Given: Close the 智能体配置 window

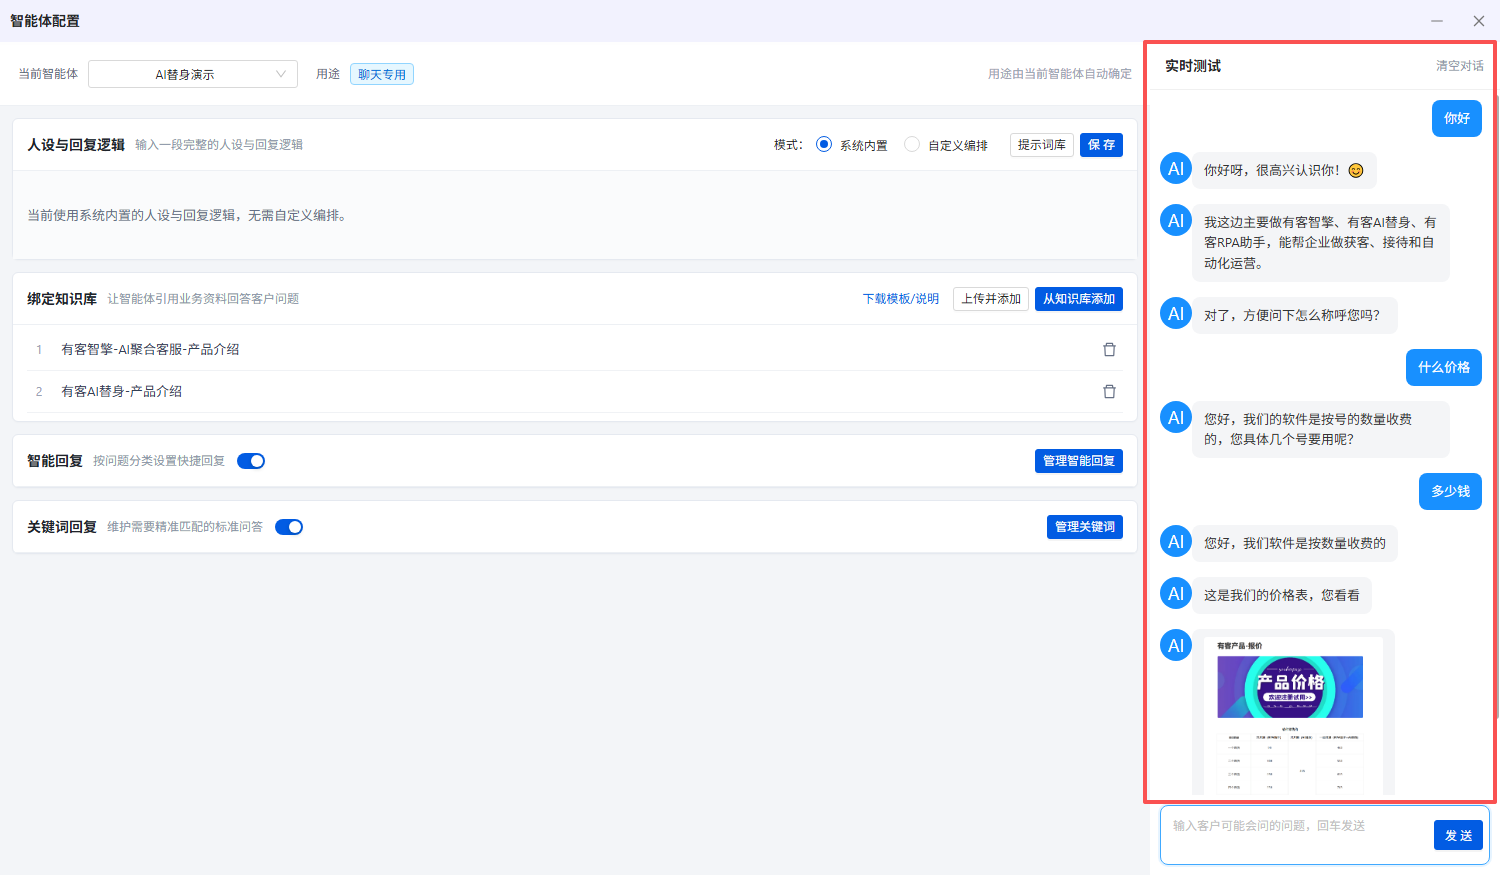Looking at the screenshot, I should [1479, 21].
